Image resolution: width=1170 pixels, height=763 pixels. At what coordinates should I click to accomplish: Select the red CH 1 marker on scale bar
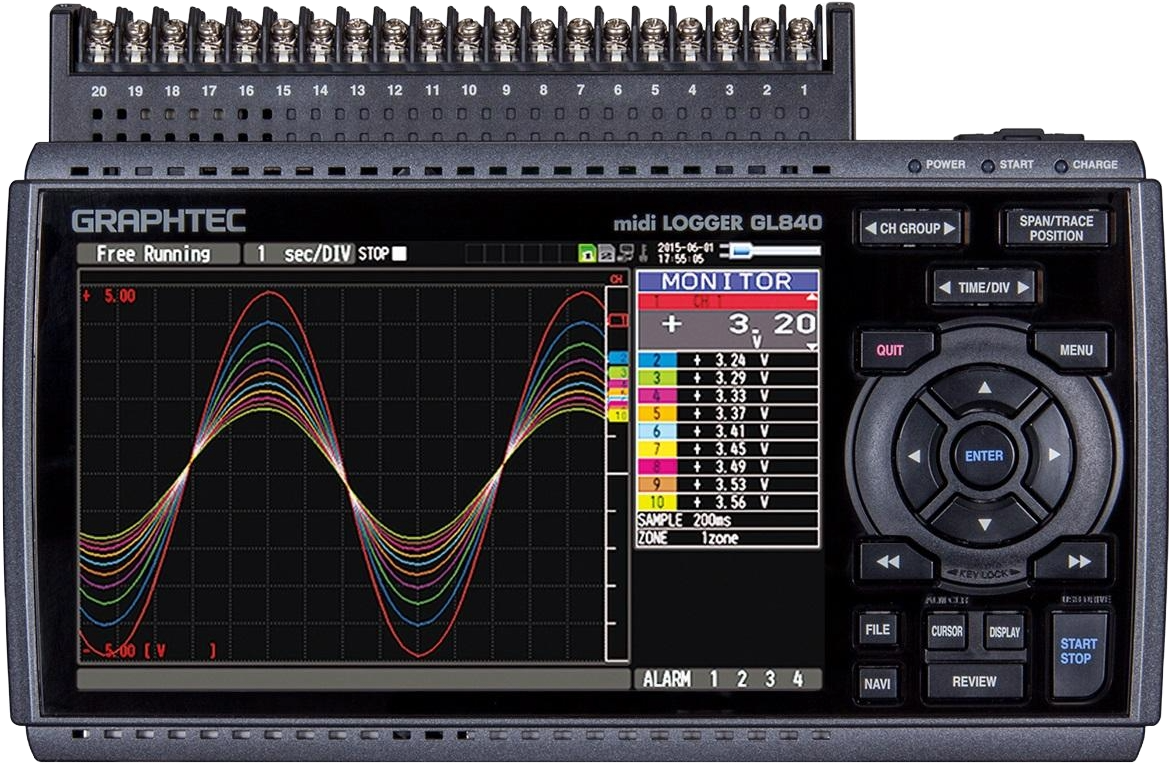coord(619,319)
